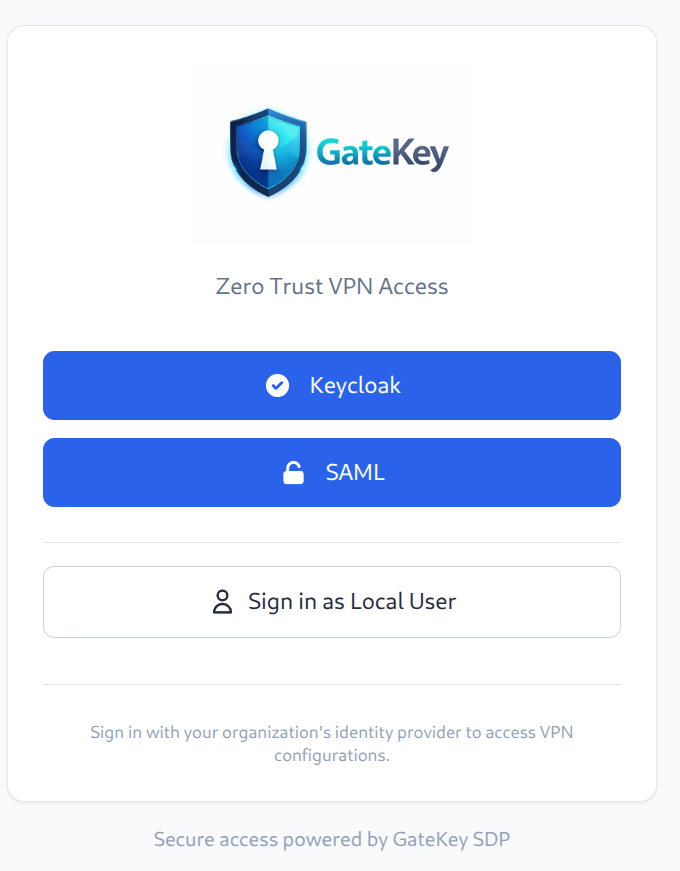Click Secure access powered by GateKey SDP
The image size is (680, 871).
(x=332, y=839)
